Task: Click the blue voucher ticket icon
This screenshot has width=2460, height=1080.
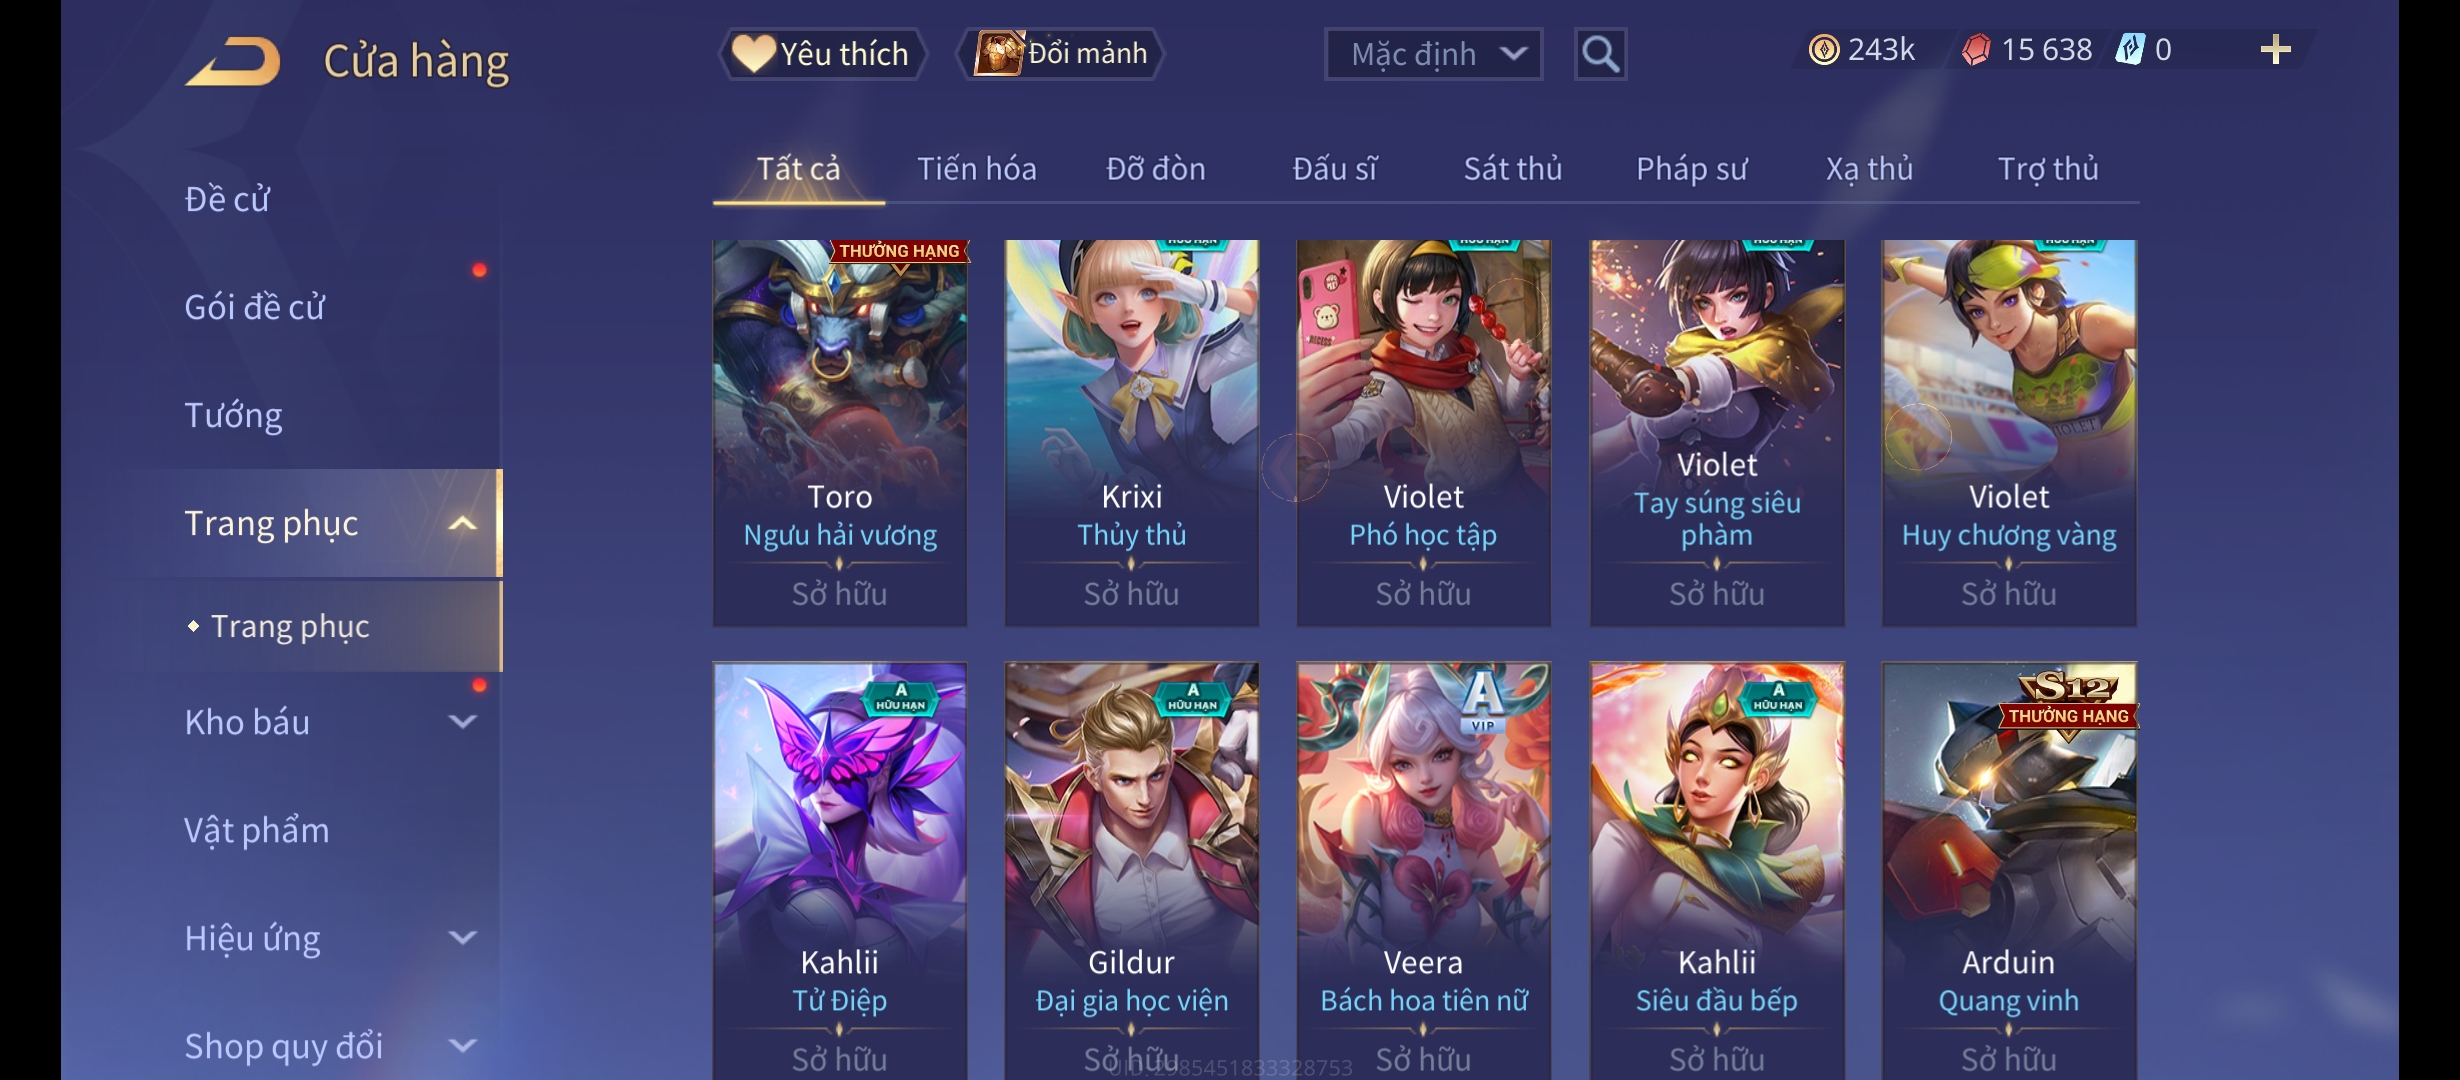Action: click(2130, 49)
